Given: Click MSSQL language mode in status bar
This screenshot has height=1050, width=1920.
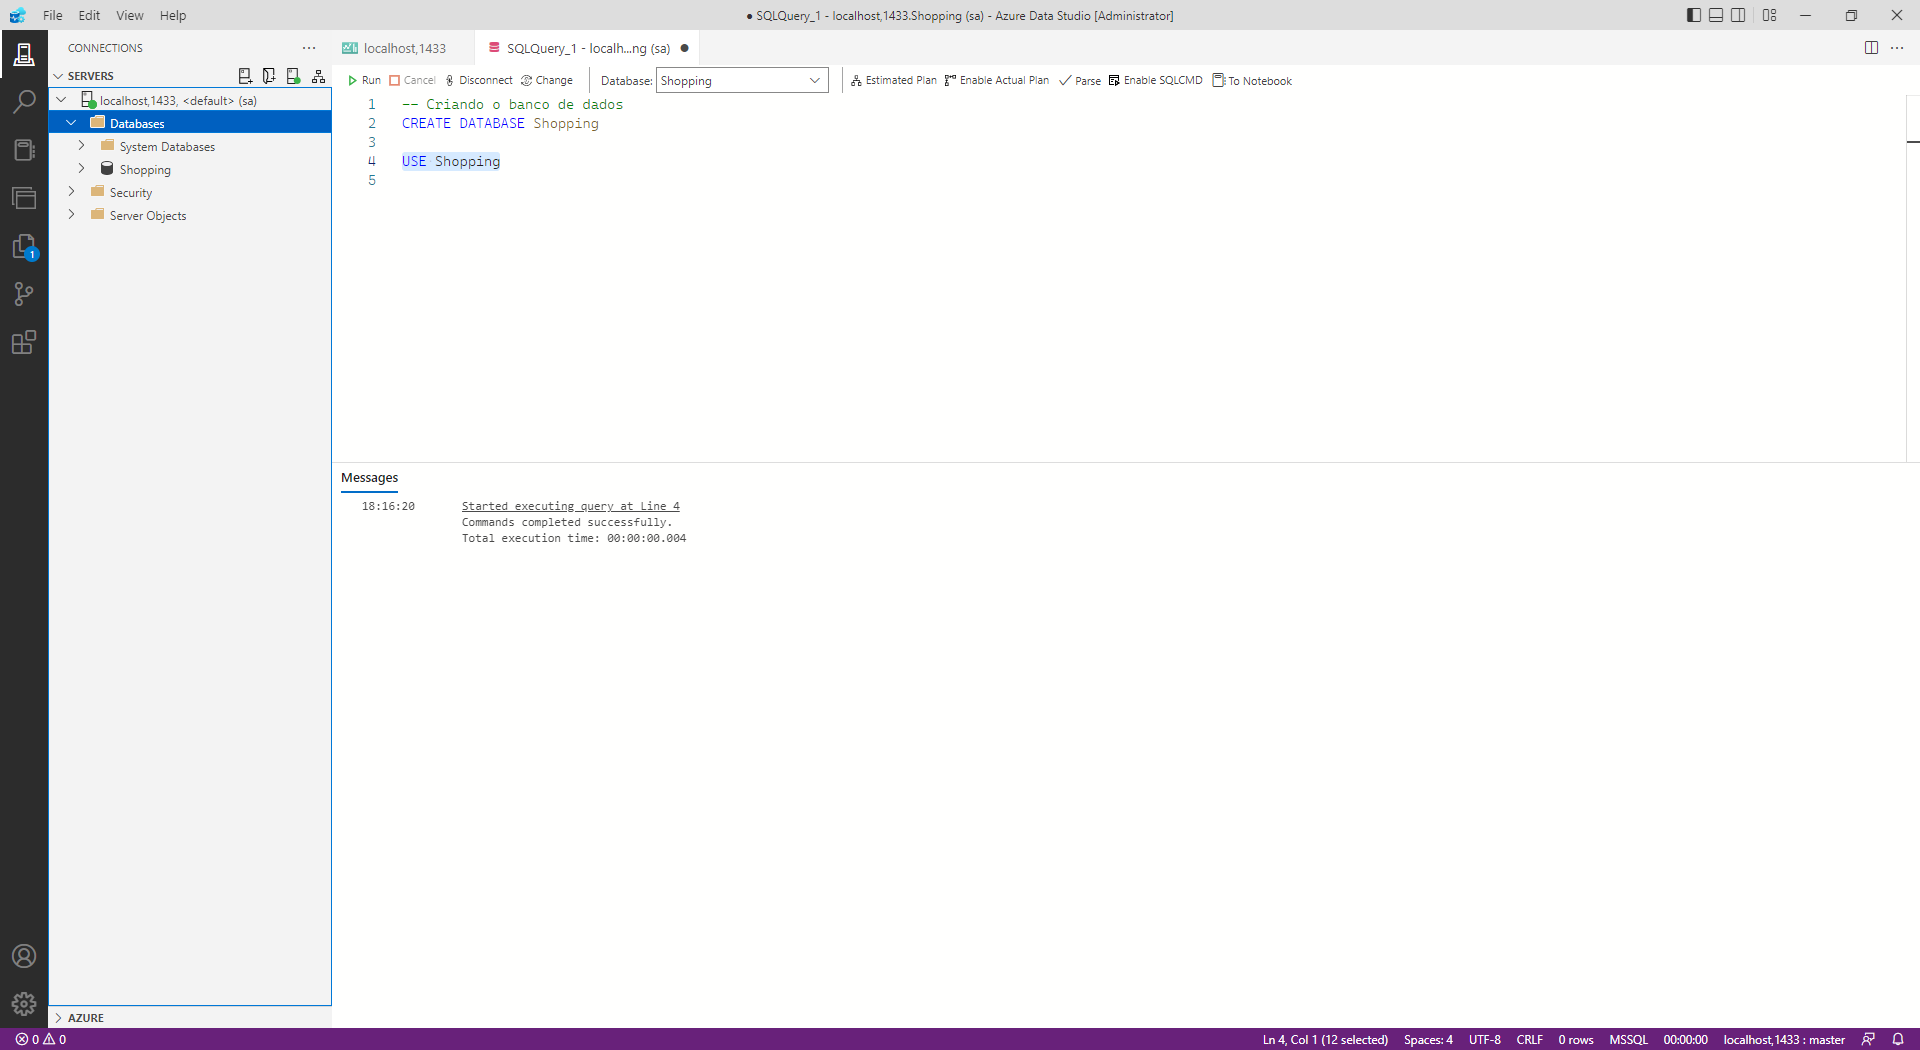Looking at the screenshot, I should coord(1628,1040).
